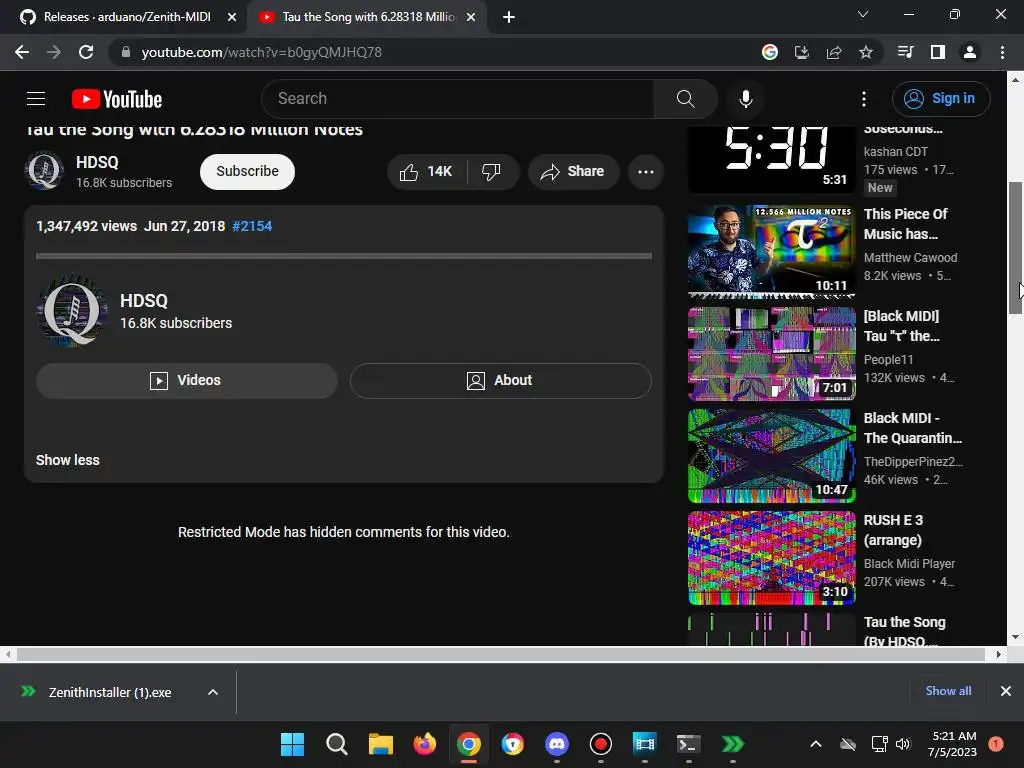Open Firefox from taskbar
The image size is (1024, 768).
424,744
